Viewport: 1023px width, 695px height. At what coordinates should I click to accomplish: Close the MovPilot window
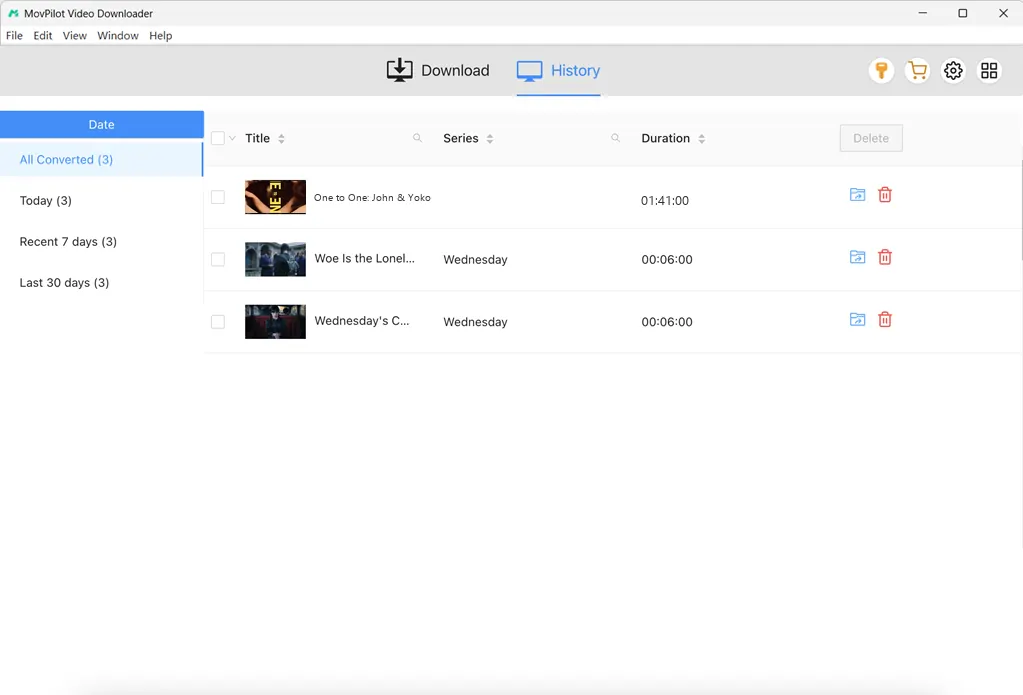pos(1003,13)
